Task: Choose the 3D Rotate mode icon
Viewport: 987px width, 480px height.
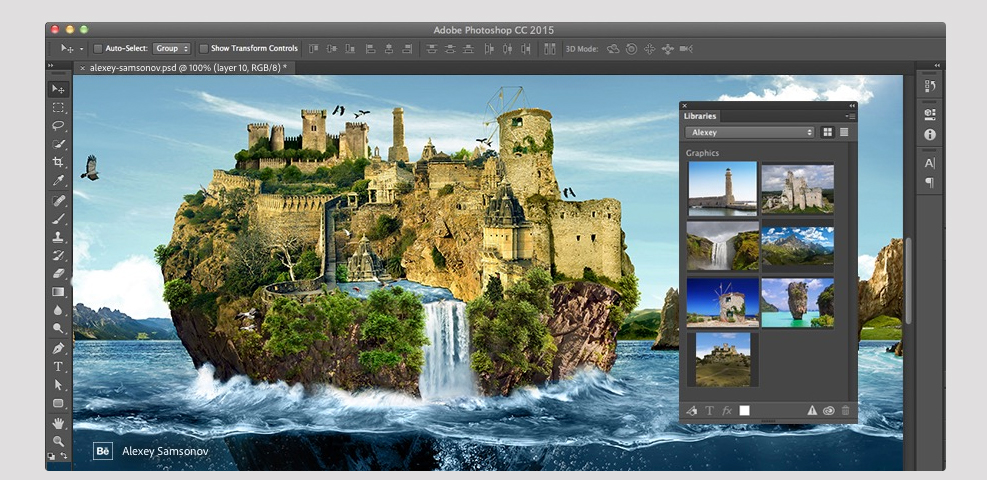Action: click(x=613, y=48)
